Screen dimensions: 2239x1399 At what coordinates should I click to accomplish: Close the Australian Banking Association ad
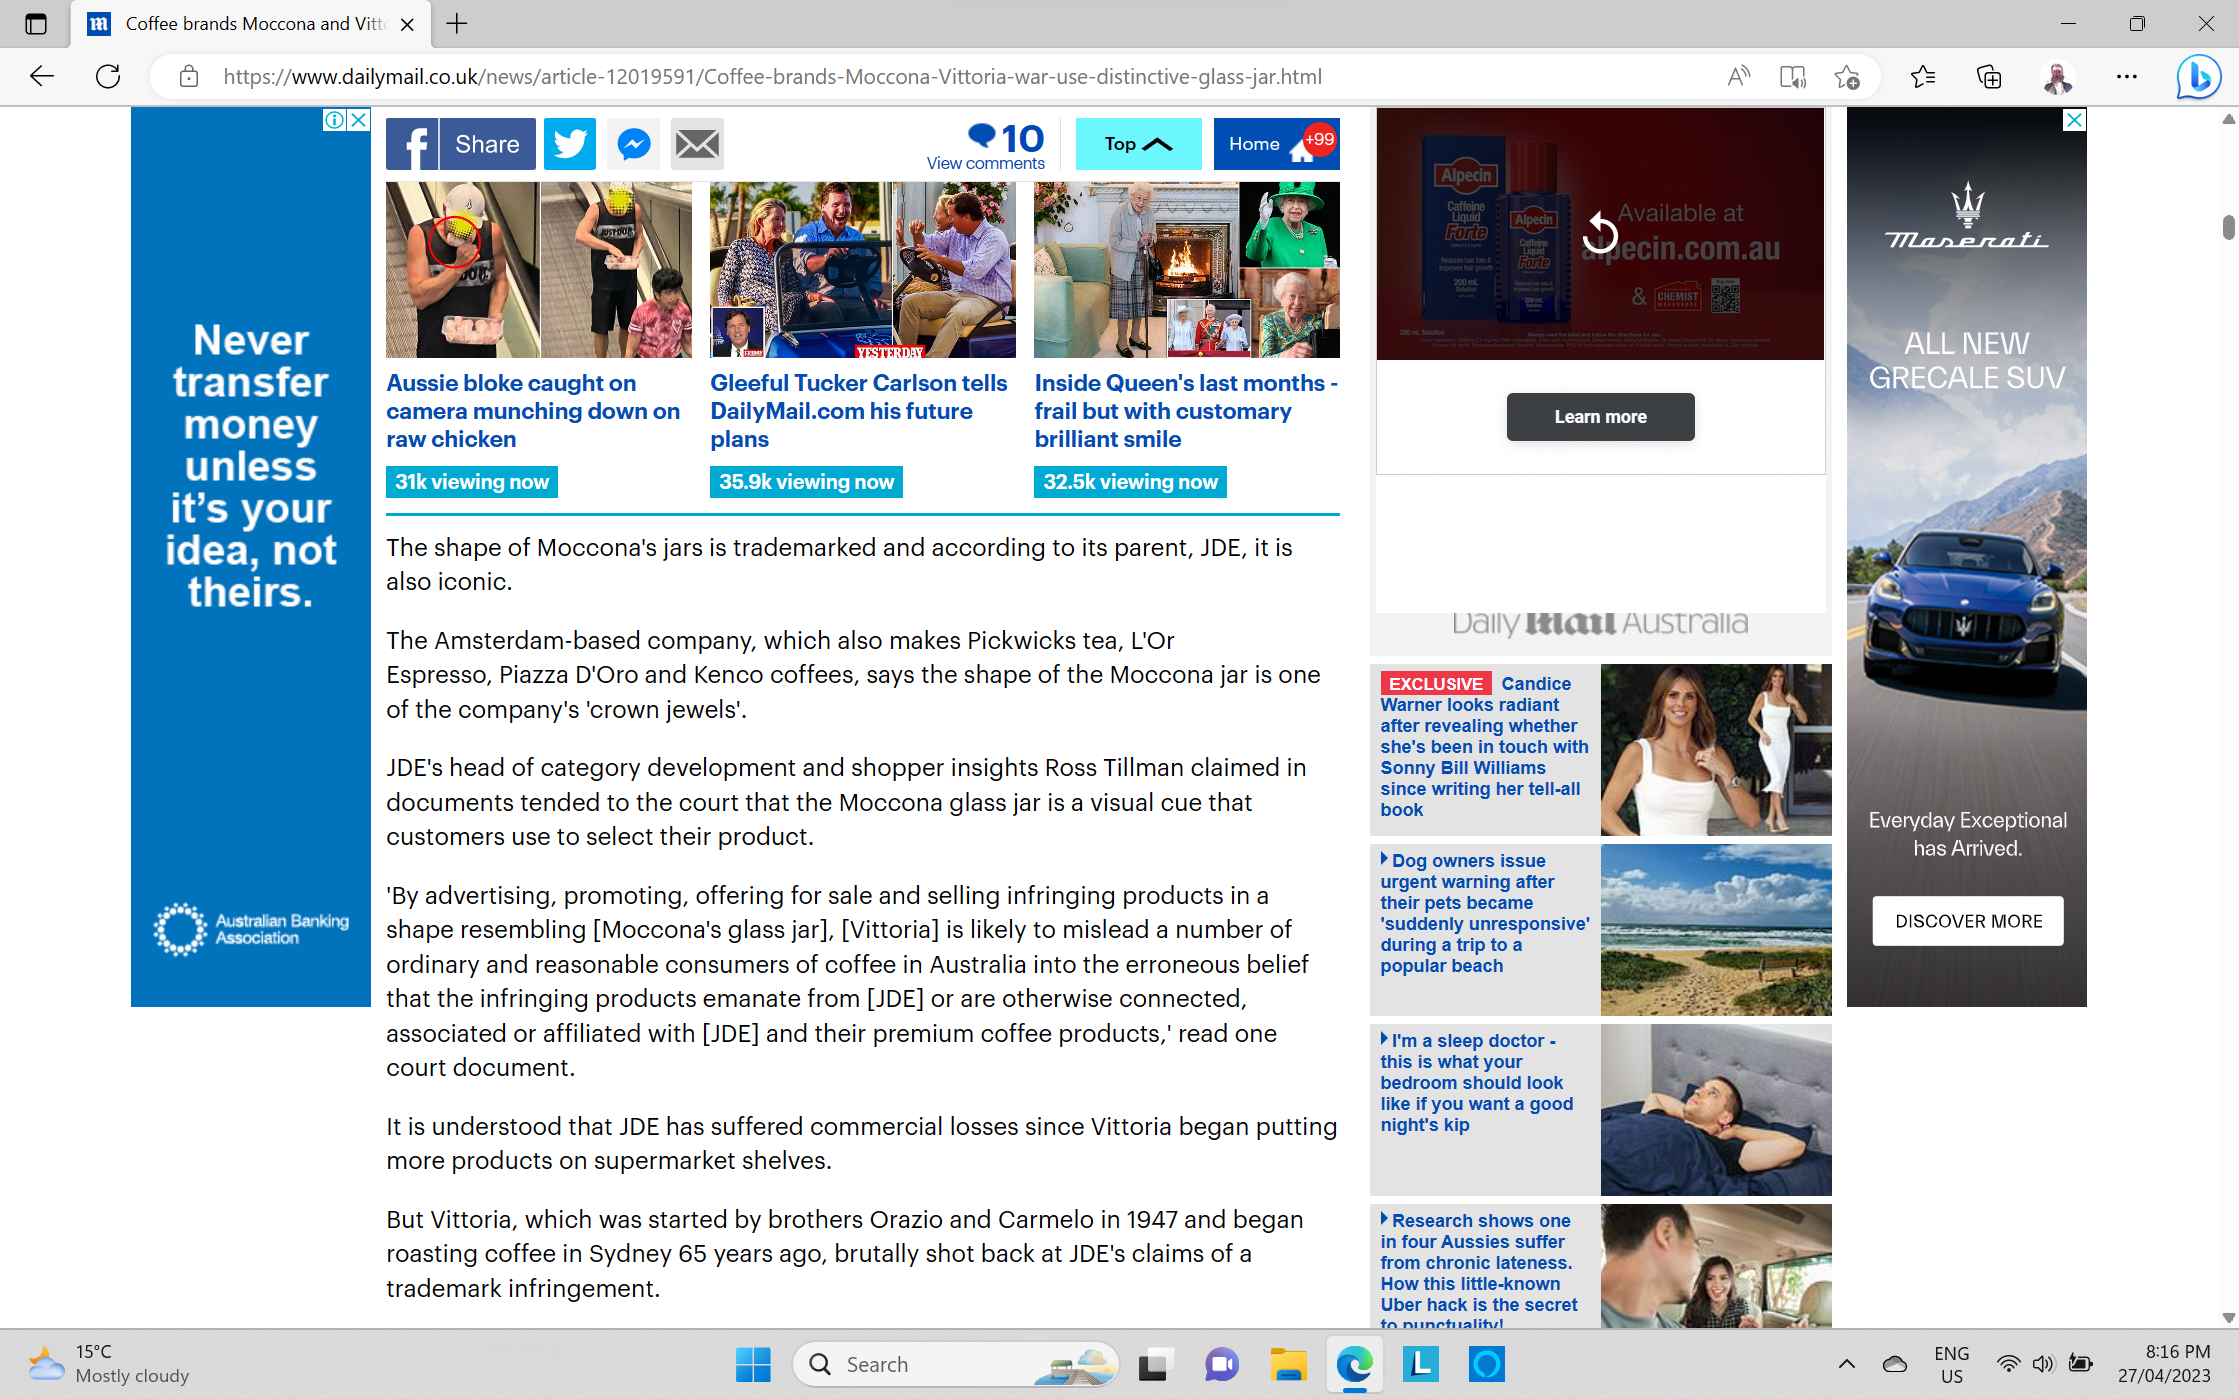point(359,120)
